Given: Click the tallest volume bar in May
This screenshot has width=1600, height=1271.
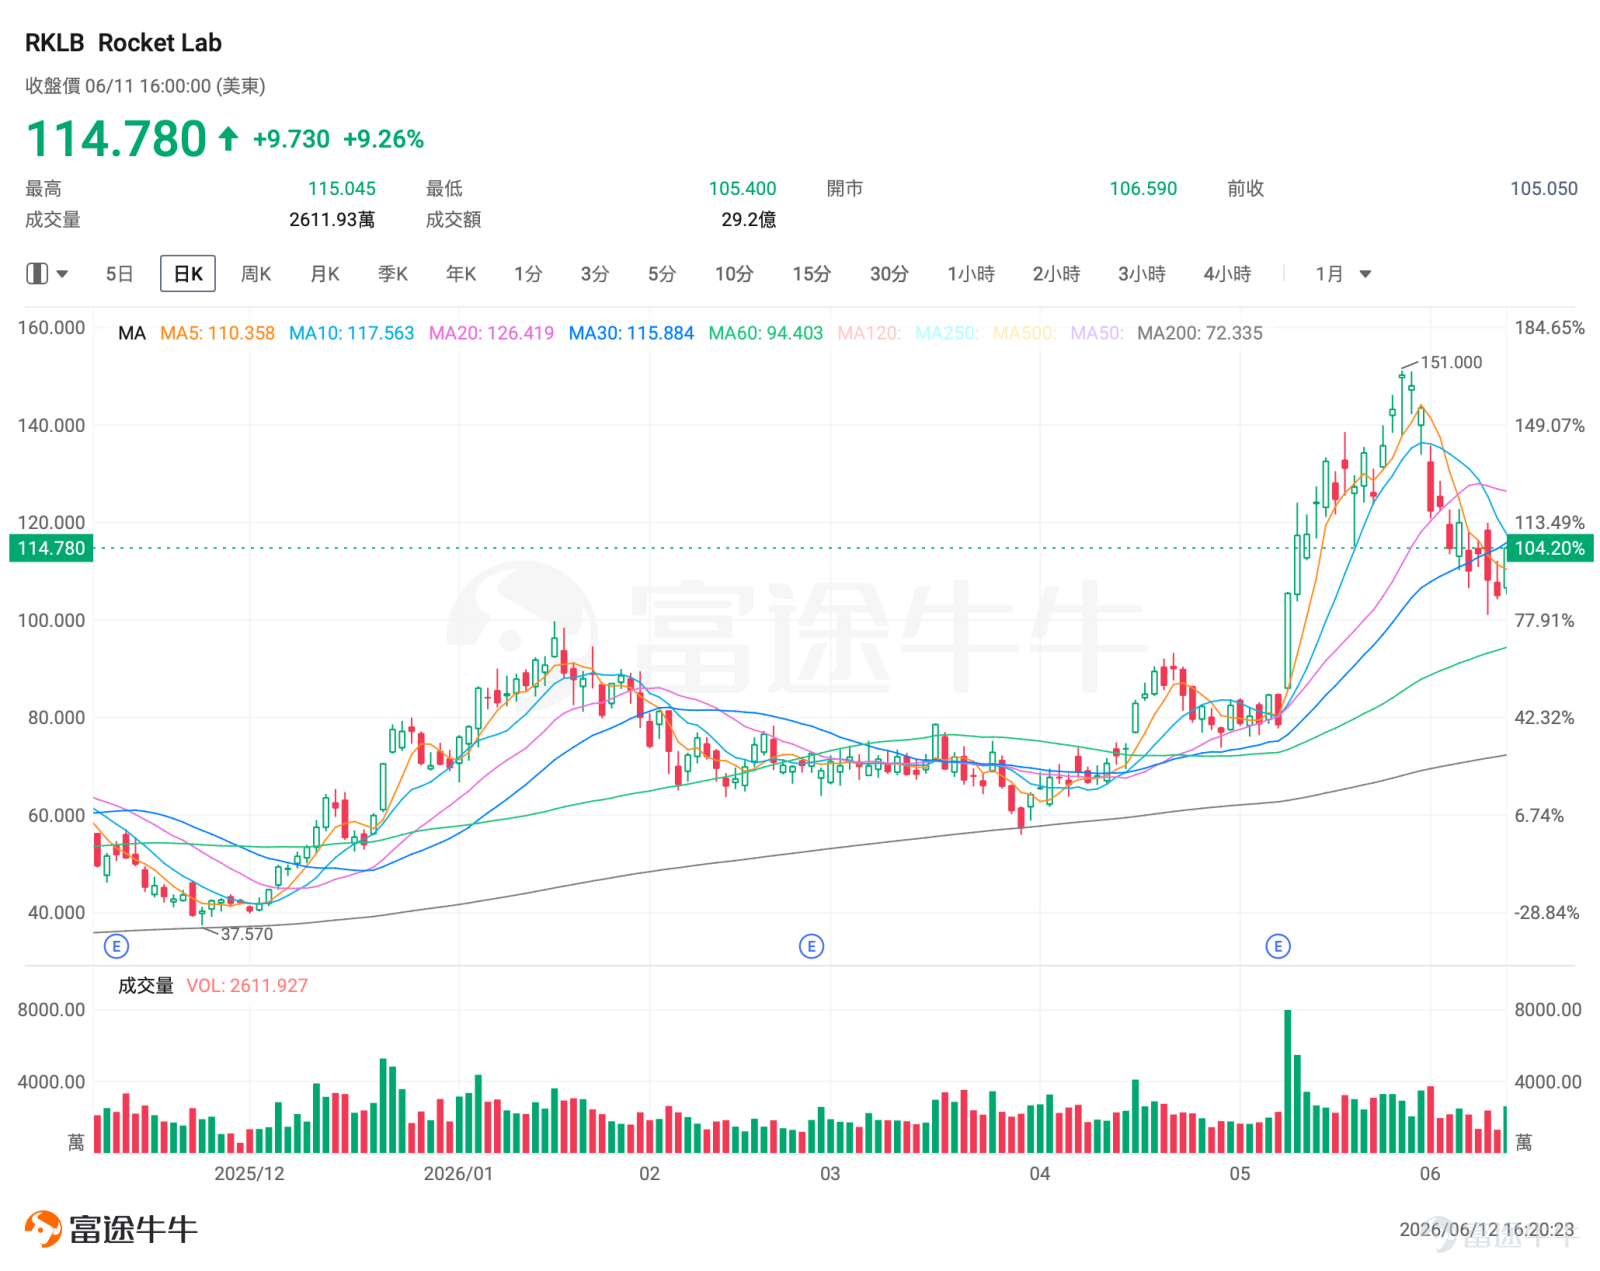Looking at the screenshot, I should 1288,1081.
